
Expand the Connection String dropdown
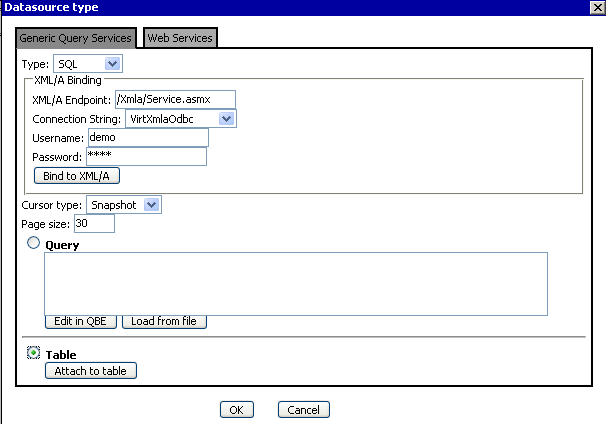(182, 118)
